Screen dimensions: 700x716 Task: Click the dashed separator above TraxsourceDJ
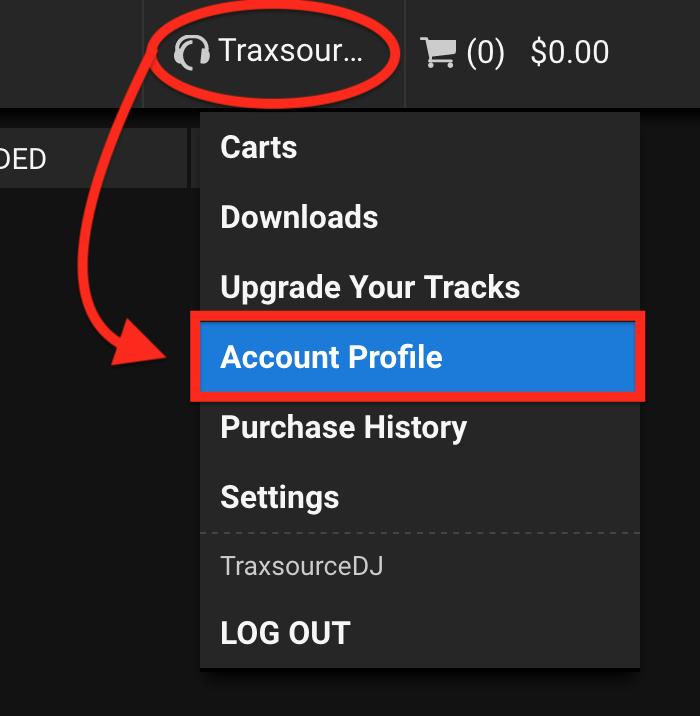coord(419,533)
